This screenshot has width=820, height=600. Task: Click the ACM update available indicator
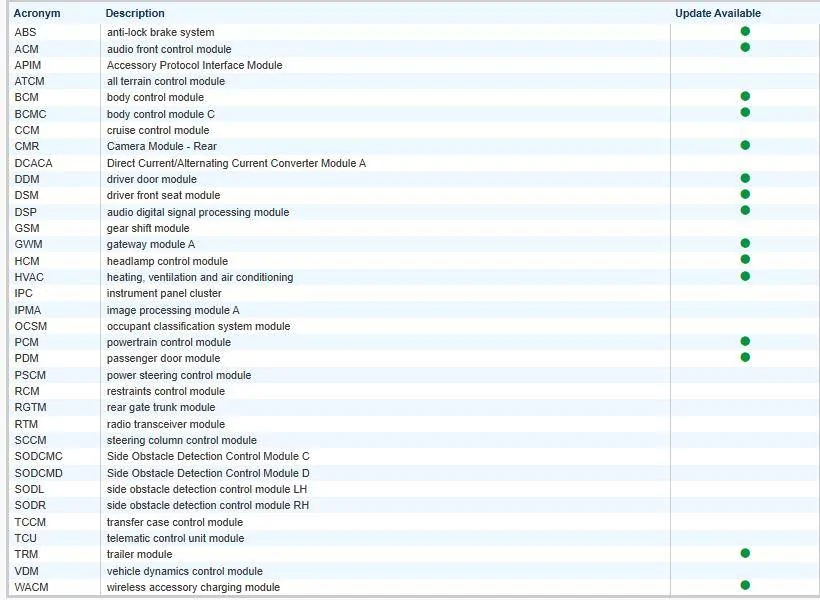[x=745, y=47]
